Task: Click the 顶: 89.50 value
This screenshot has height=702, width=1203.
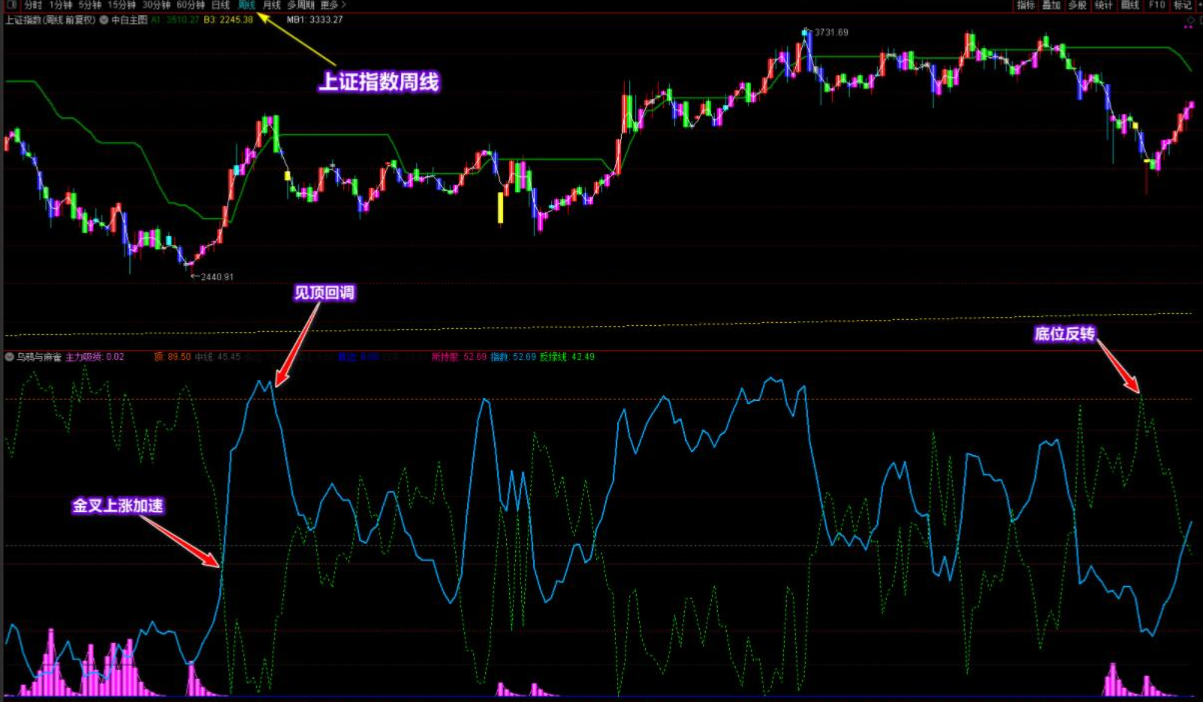Action: click(173, 357)
